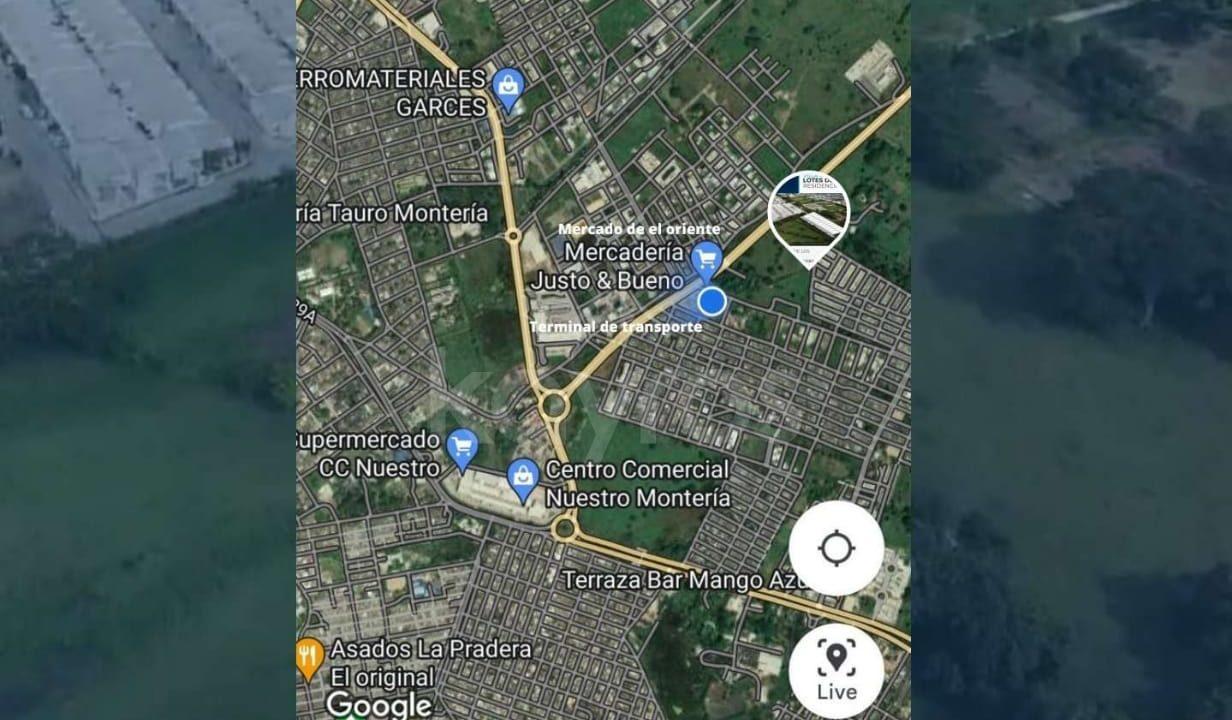This screenshot has height=720, width=1232.
Task: Tap the Mercadería Justo & Bueno label
Action: [x=609, y=266]
